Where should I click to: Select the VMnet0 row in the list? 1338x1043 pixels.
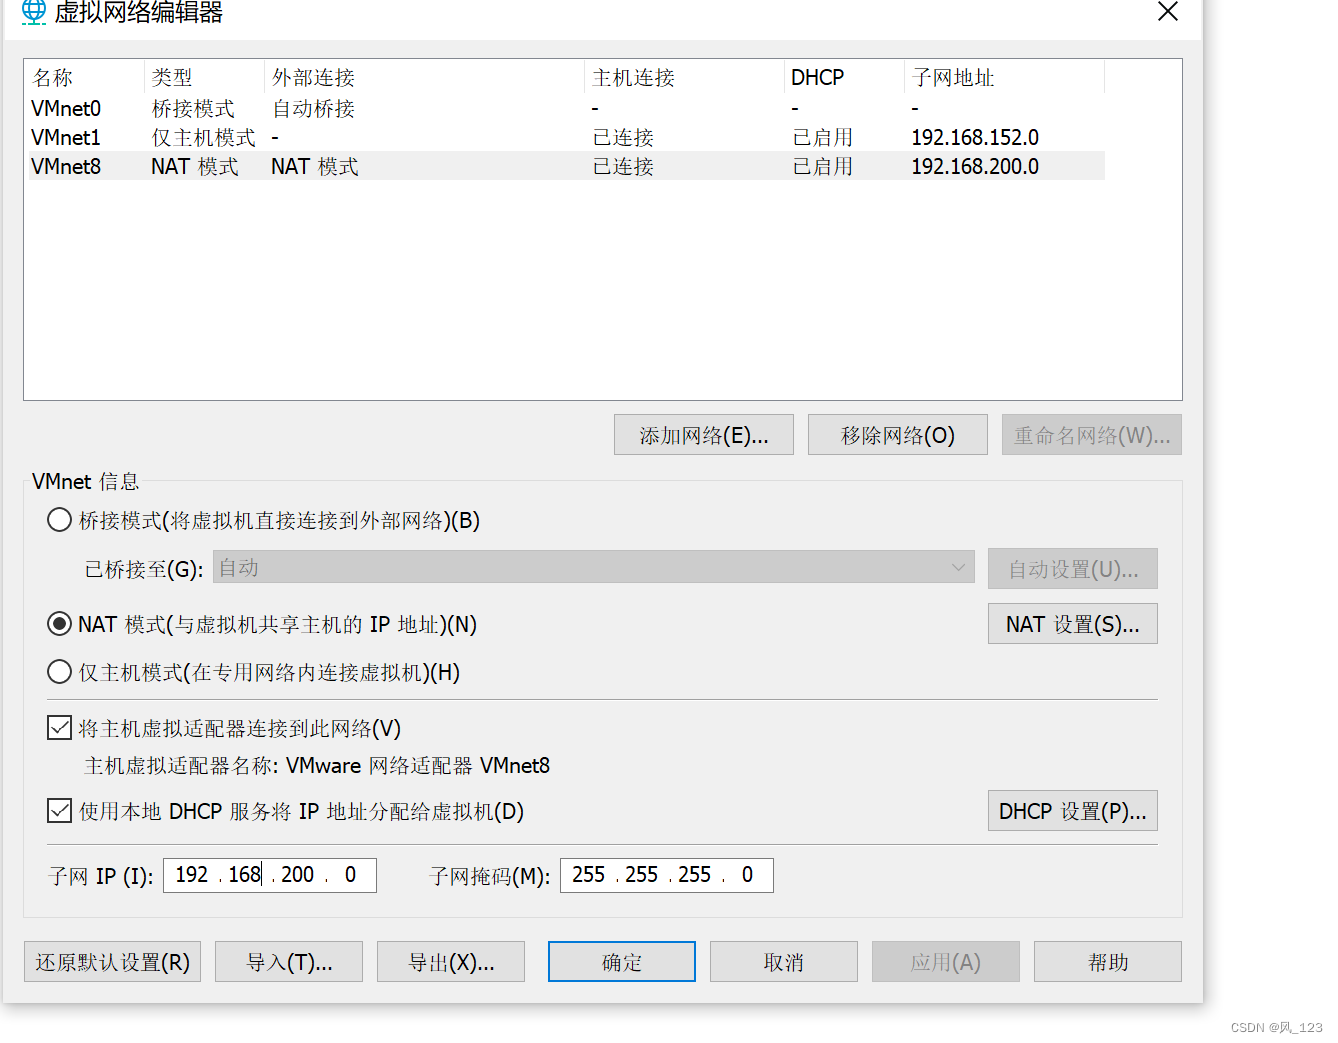[567, 108]
